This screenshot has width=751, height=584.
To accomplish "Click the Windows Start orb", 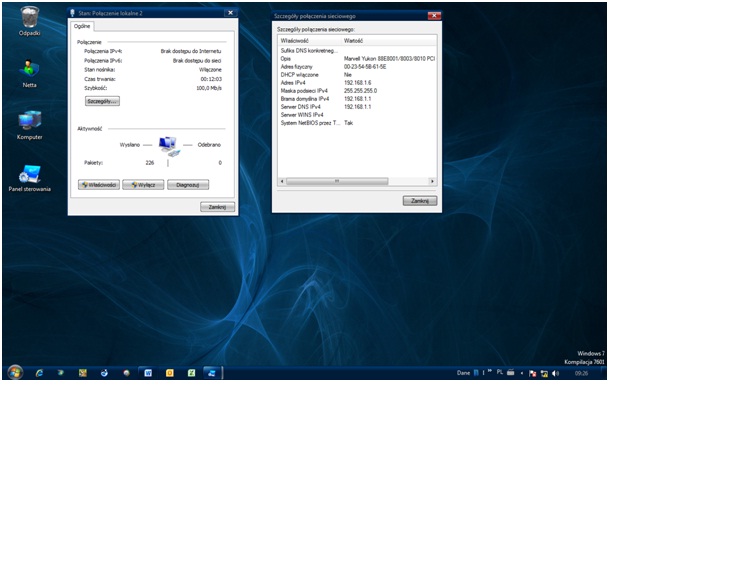I will click(x=15, y=372).
